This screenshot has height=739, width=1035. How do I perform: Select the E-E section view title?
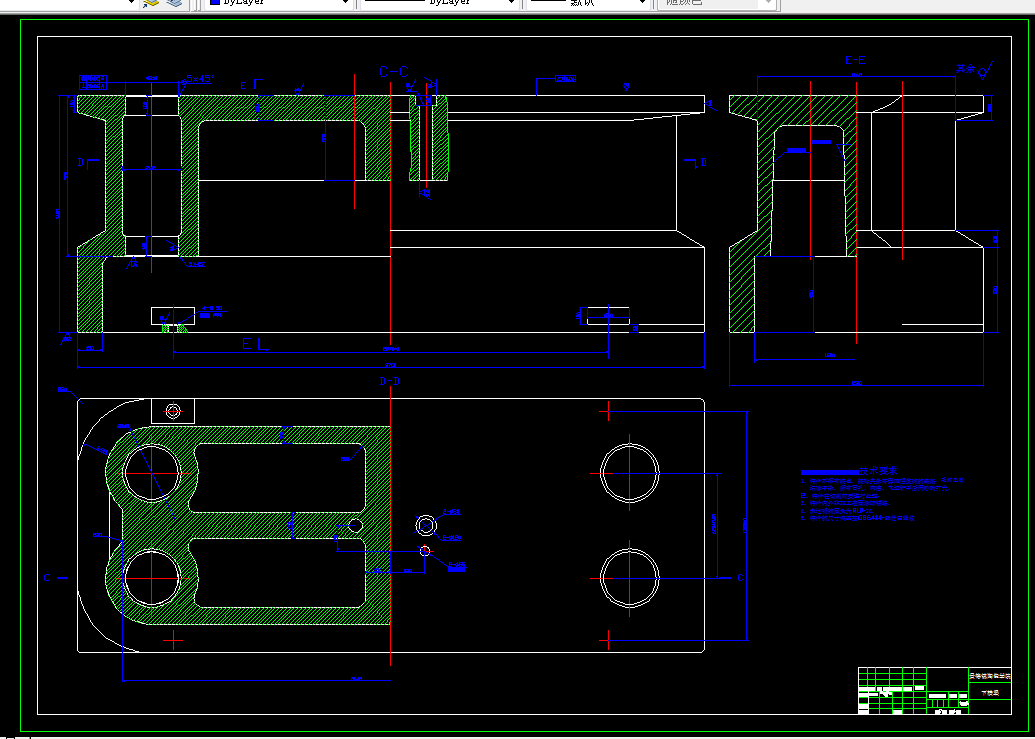pos(855,61)
